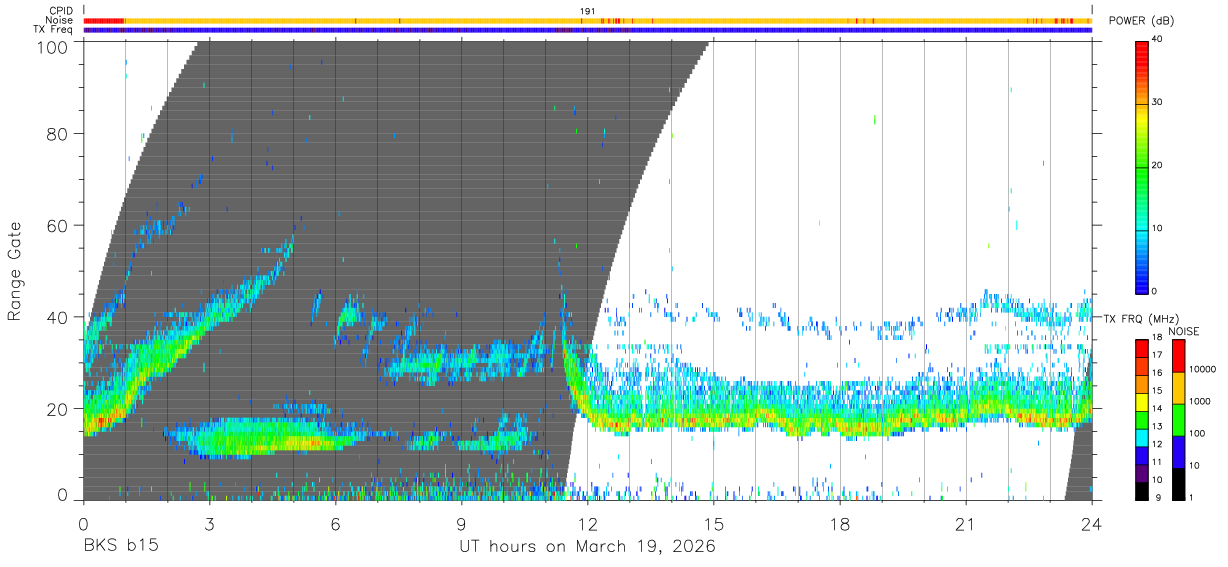Click the noise color legend bar

(x=1177, y=419)
